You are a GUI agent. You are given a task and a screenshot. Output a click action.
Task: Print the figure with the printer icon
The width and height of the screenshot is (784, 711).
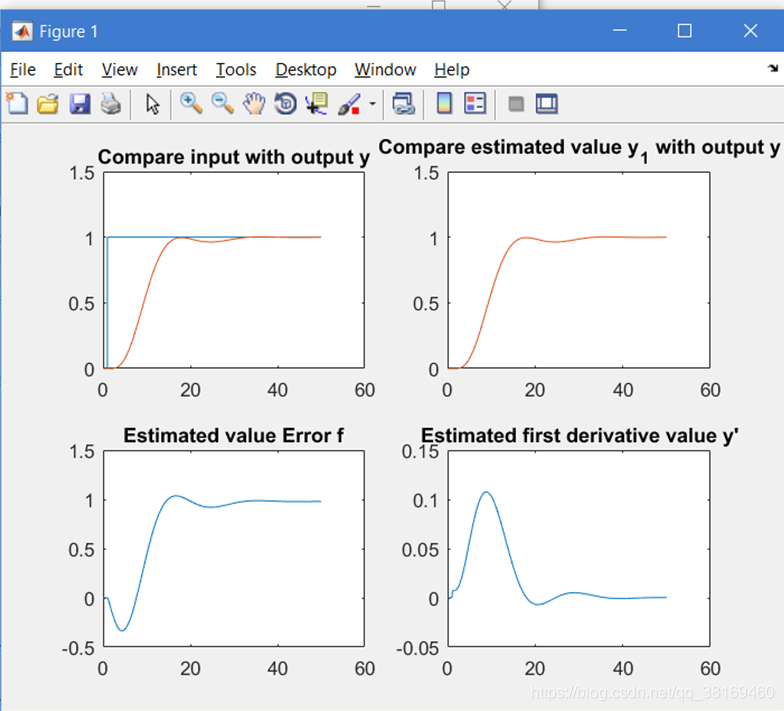(x=110, y=104)
